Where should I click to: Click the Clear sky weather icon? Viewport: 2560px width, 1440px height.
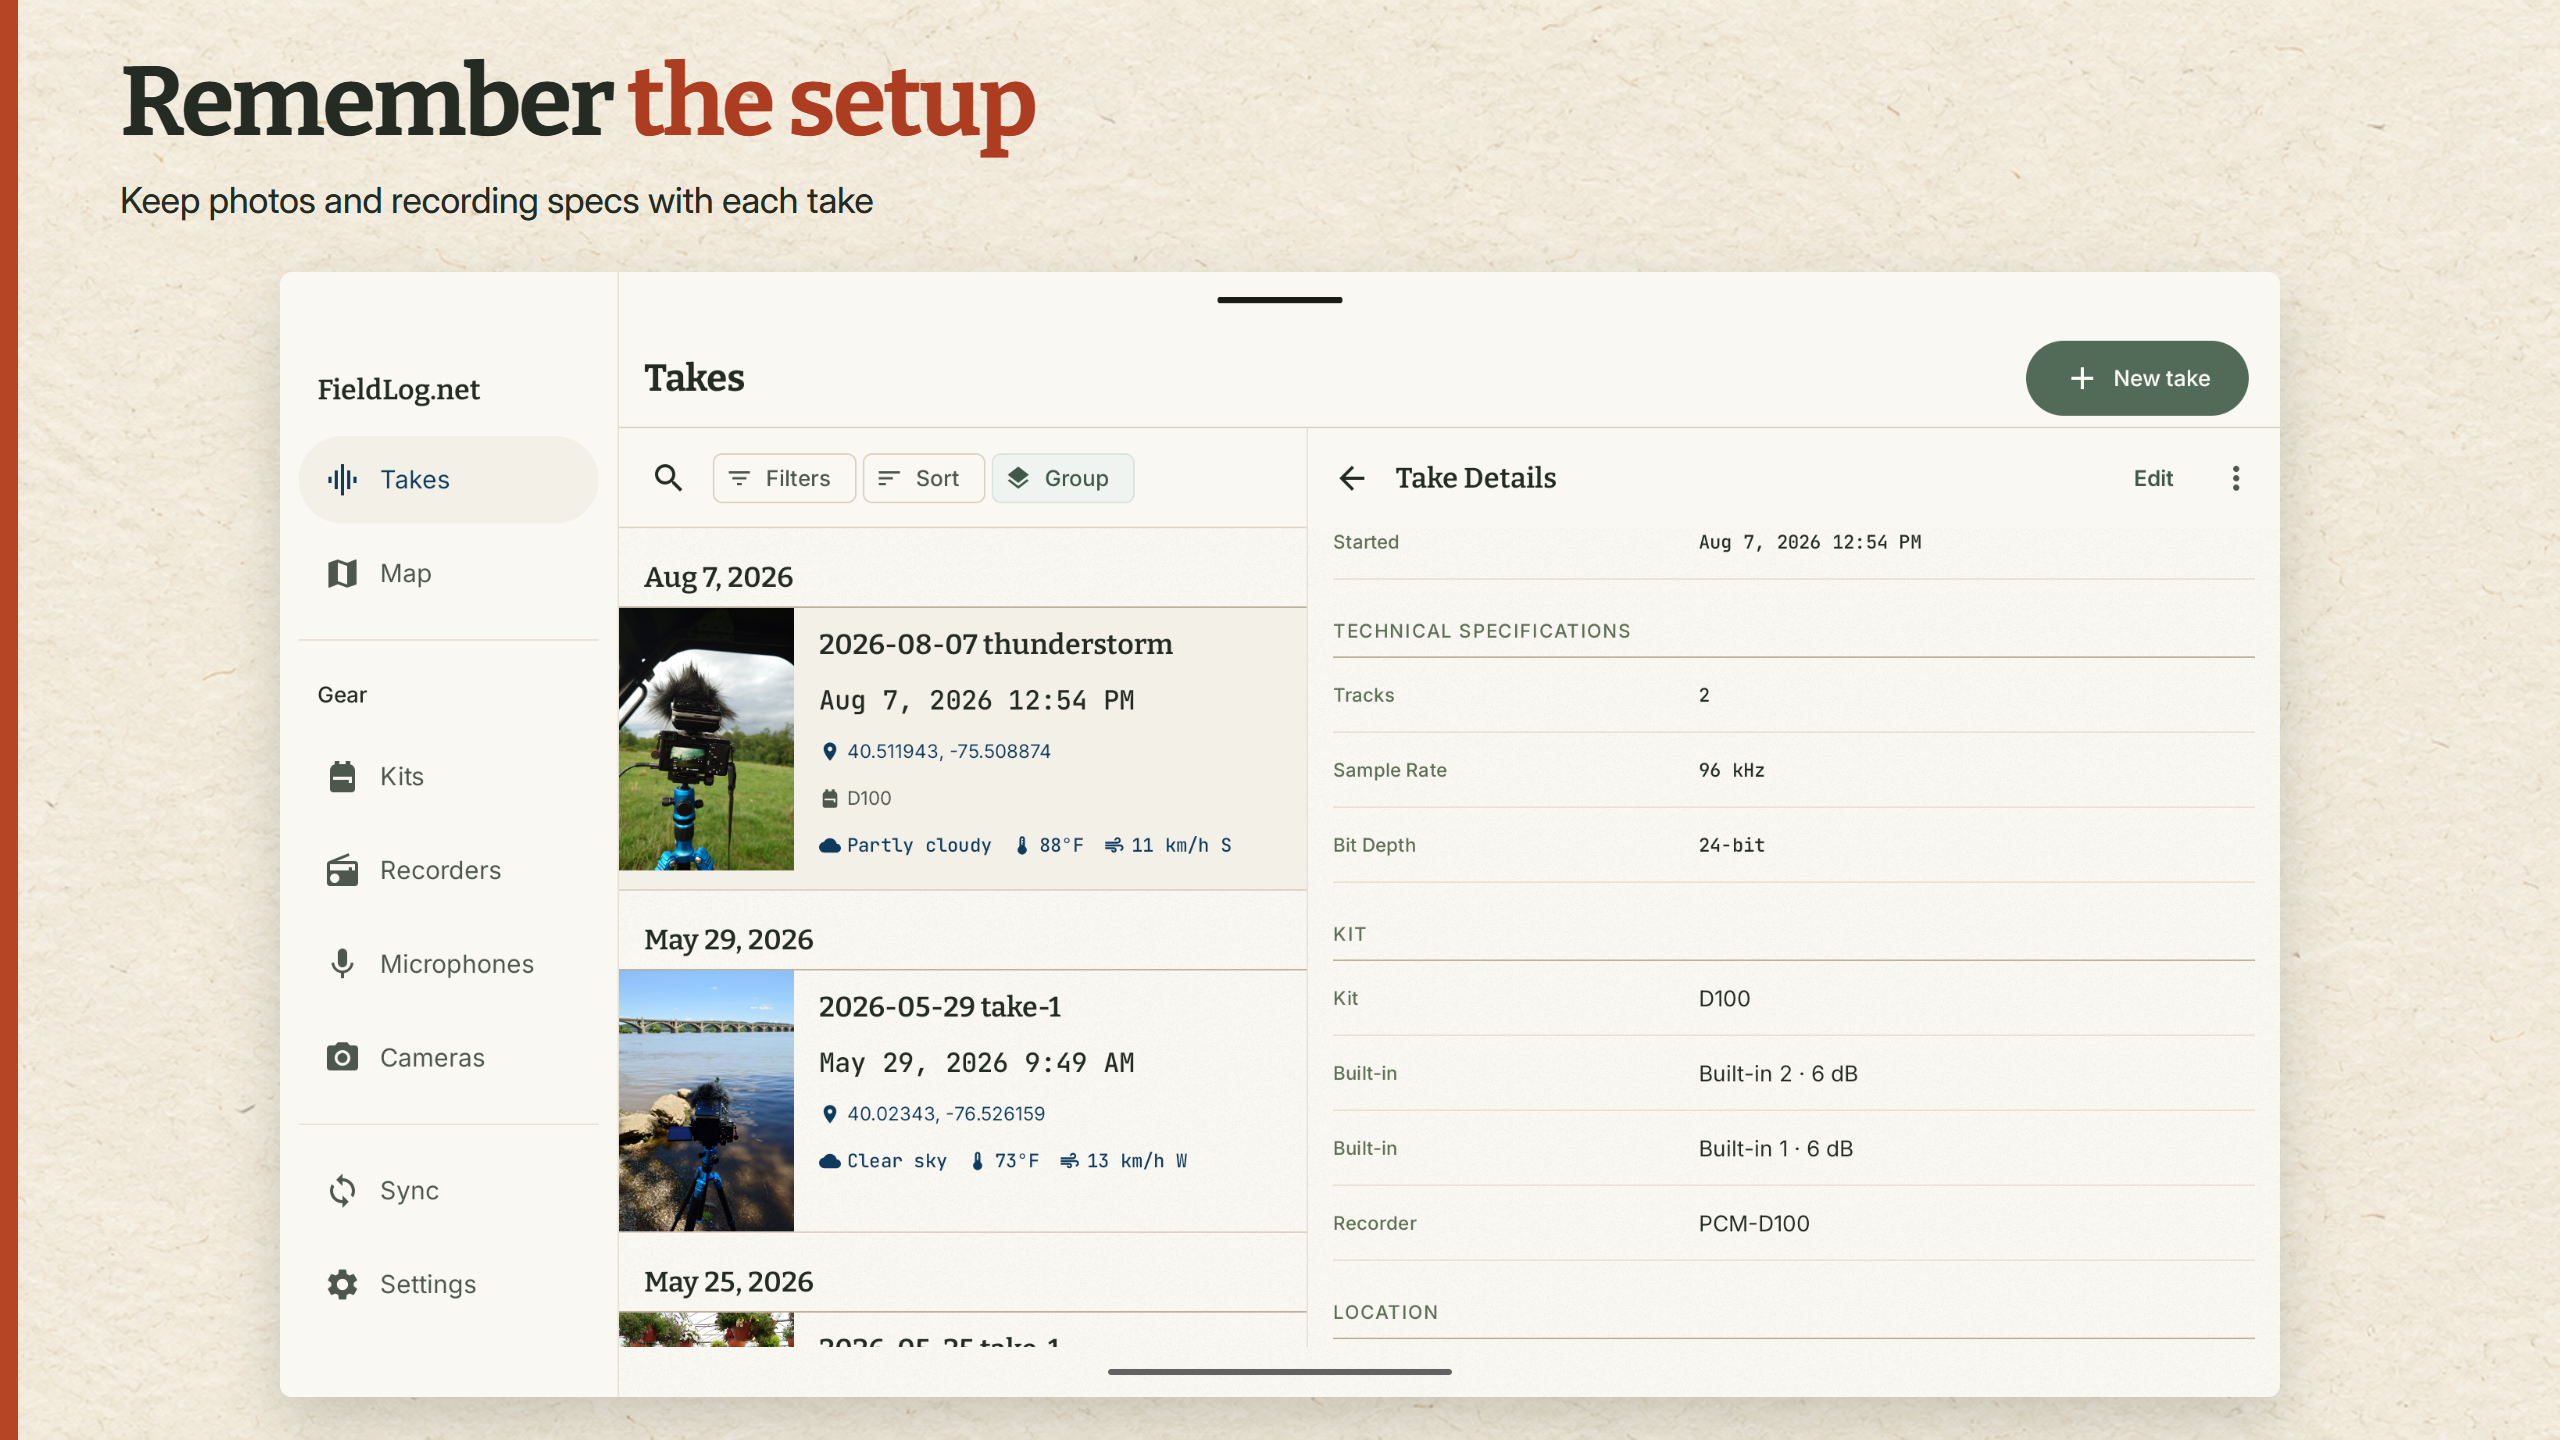[x=829, y=1161]
